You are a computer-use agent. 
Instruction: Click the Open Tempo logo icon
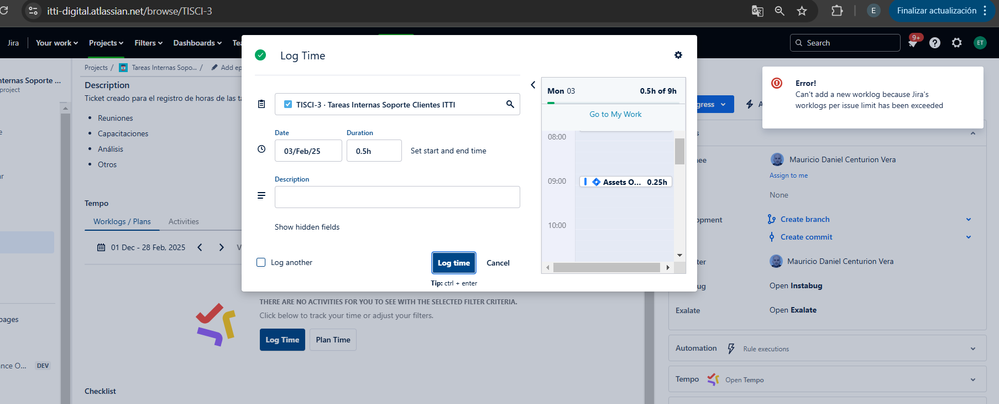[713, 379]
